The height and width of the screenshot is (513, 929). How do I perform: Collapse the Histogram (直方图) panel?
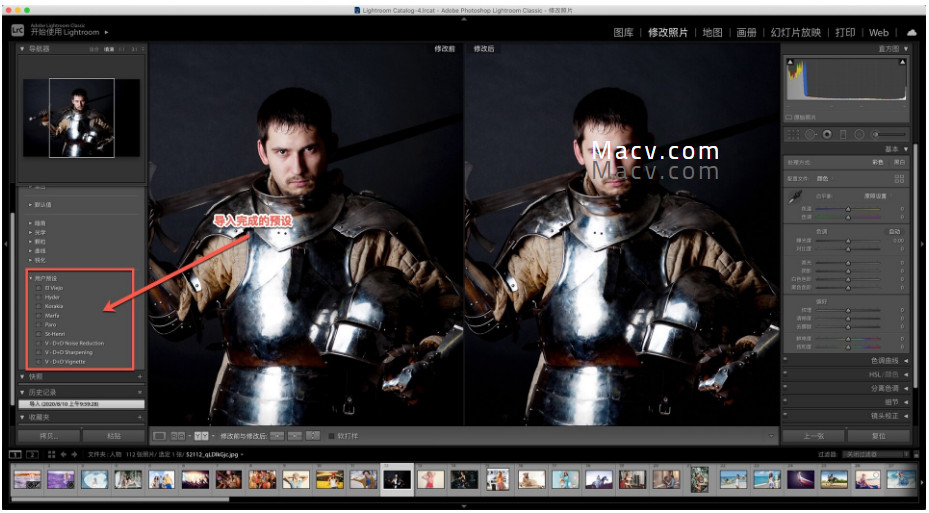tap(906, 49)
